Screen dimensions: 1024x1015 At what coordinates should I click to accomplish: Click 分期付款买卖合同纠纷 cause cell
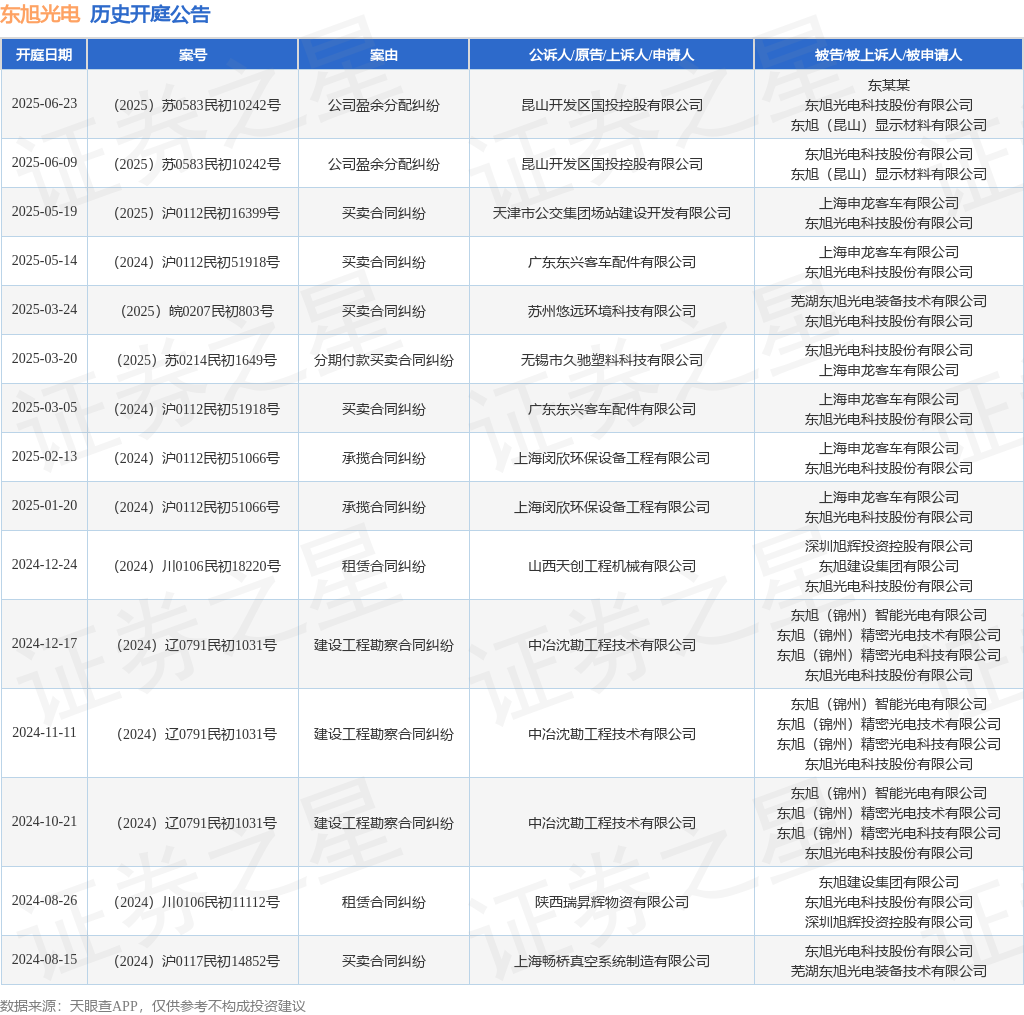tap(383, 360)
